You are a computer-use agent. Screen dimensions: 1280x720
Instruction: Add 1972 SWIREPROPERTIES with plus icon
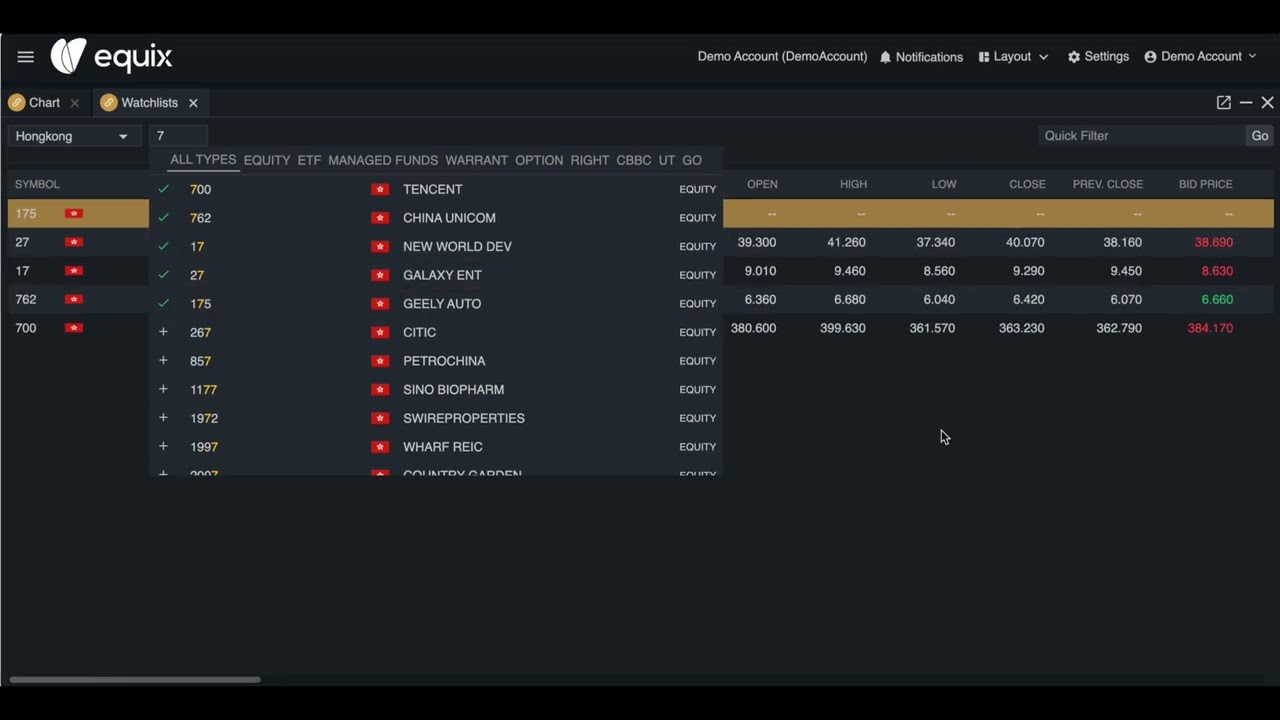164,418
